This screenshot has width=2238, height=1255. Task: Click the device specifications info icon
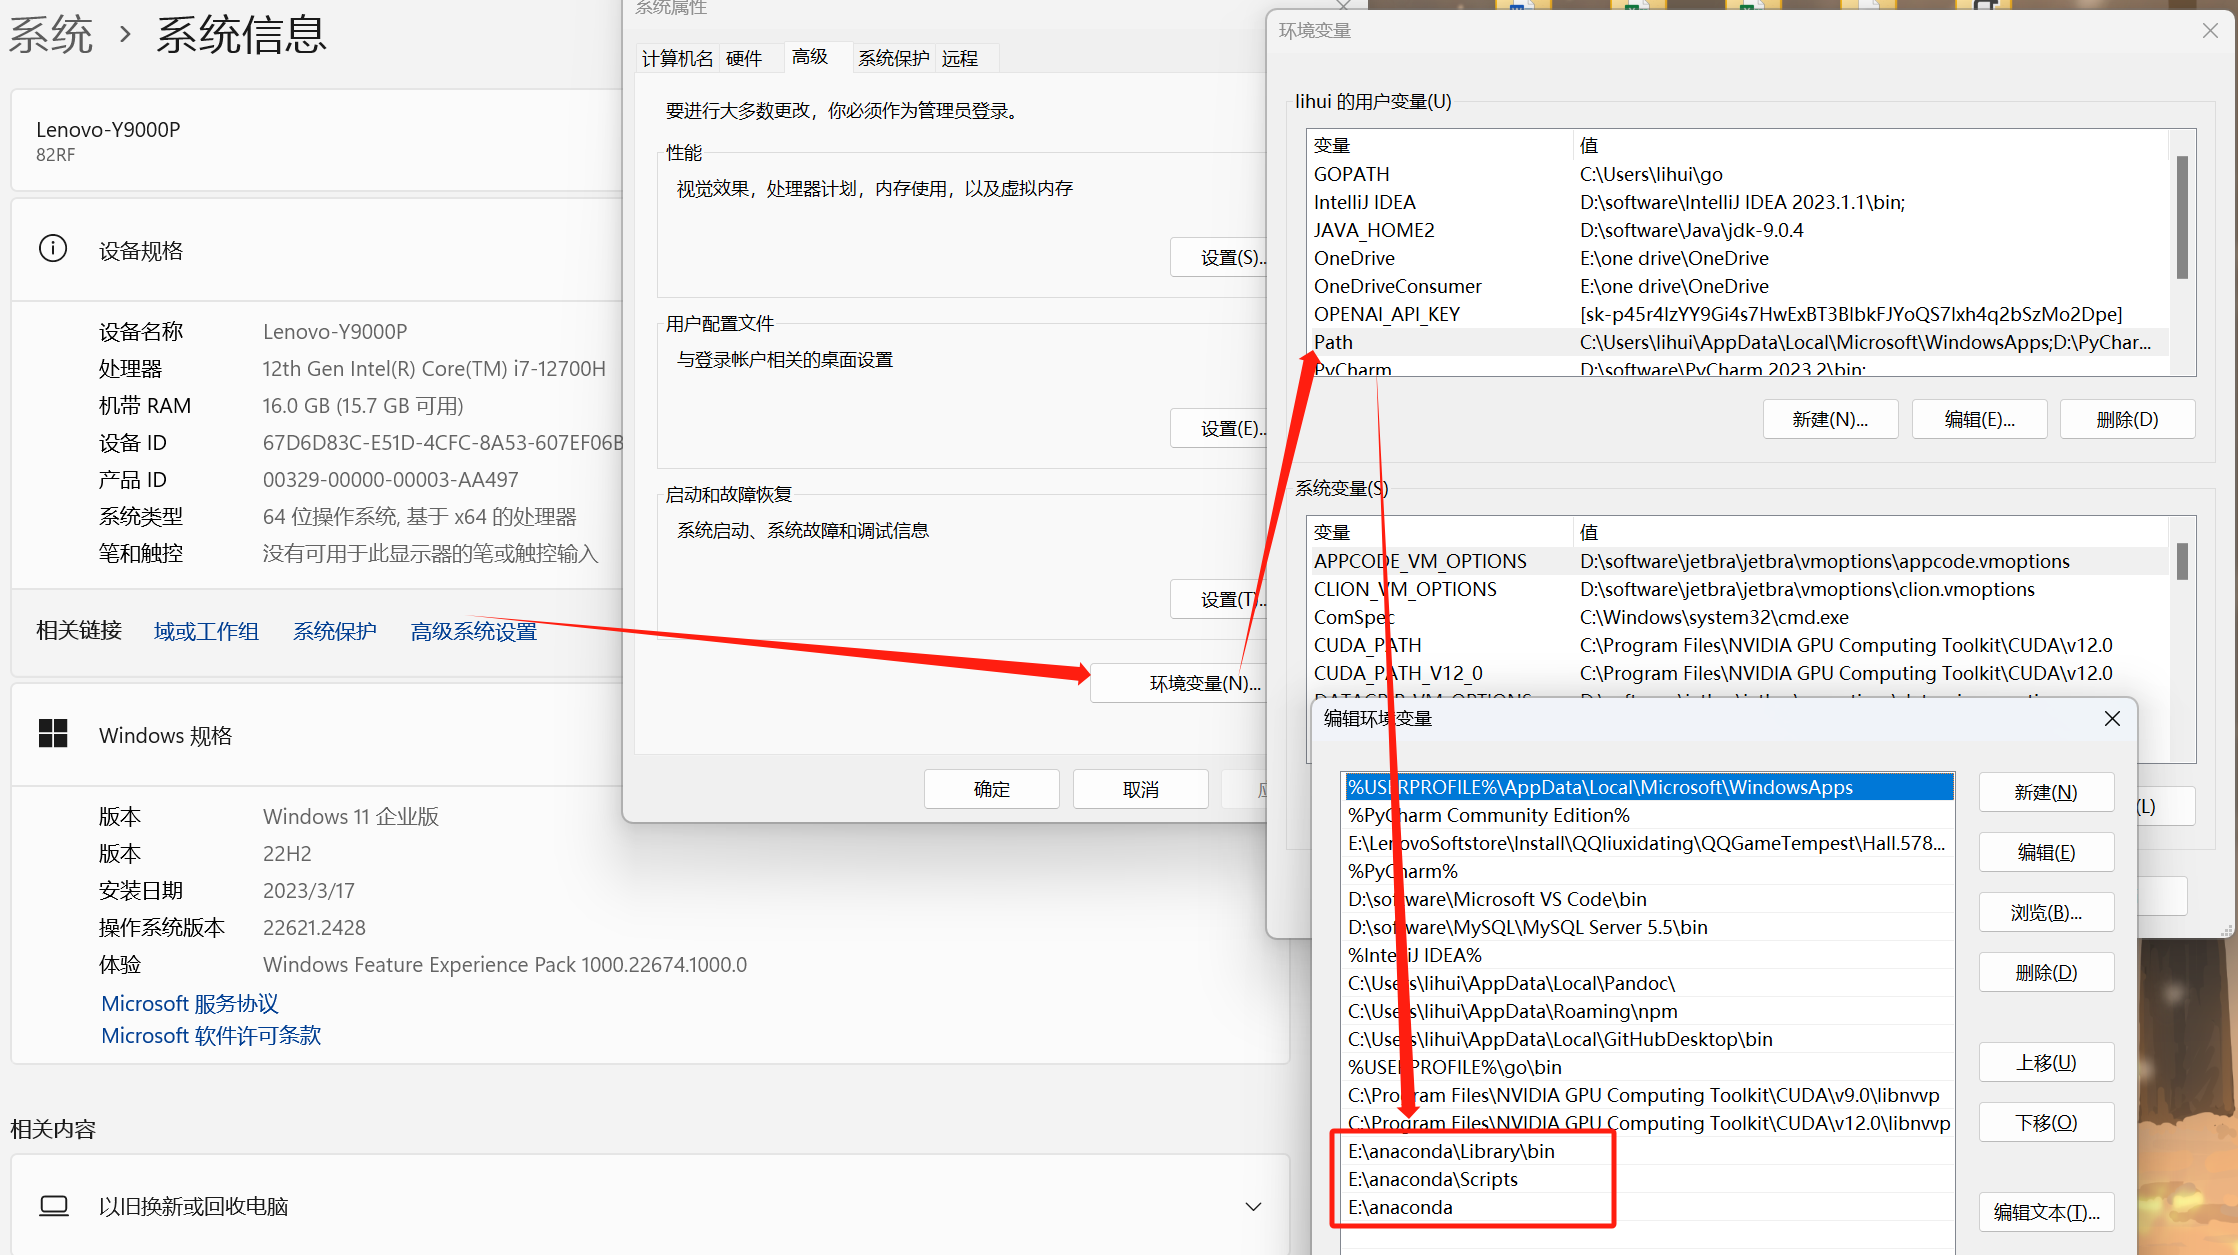click(x=52, y=249)
